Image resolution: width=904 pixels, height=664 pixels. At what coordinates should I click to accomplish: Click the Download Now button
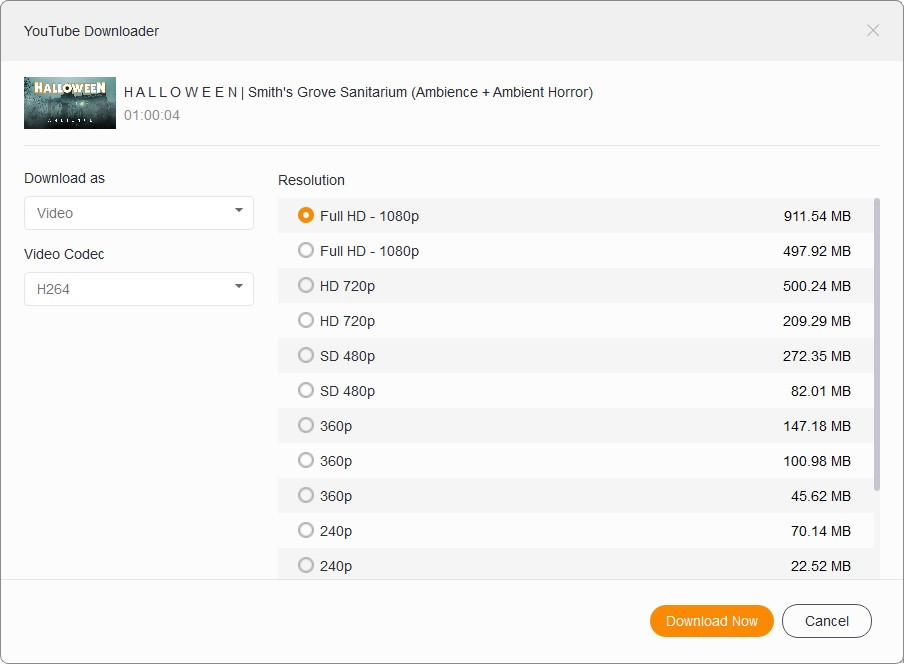[x=711, y=621]
